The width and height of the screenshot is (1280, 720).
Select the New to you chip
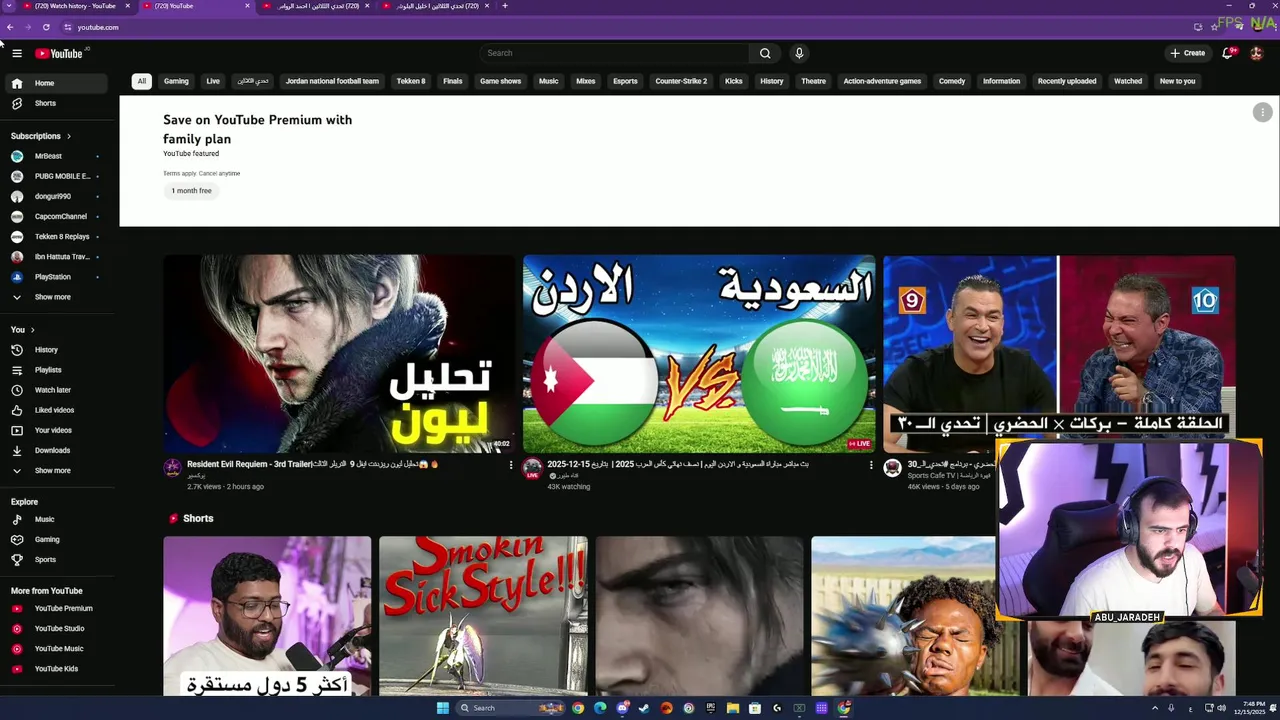(x=1177, y=81)
